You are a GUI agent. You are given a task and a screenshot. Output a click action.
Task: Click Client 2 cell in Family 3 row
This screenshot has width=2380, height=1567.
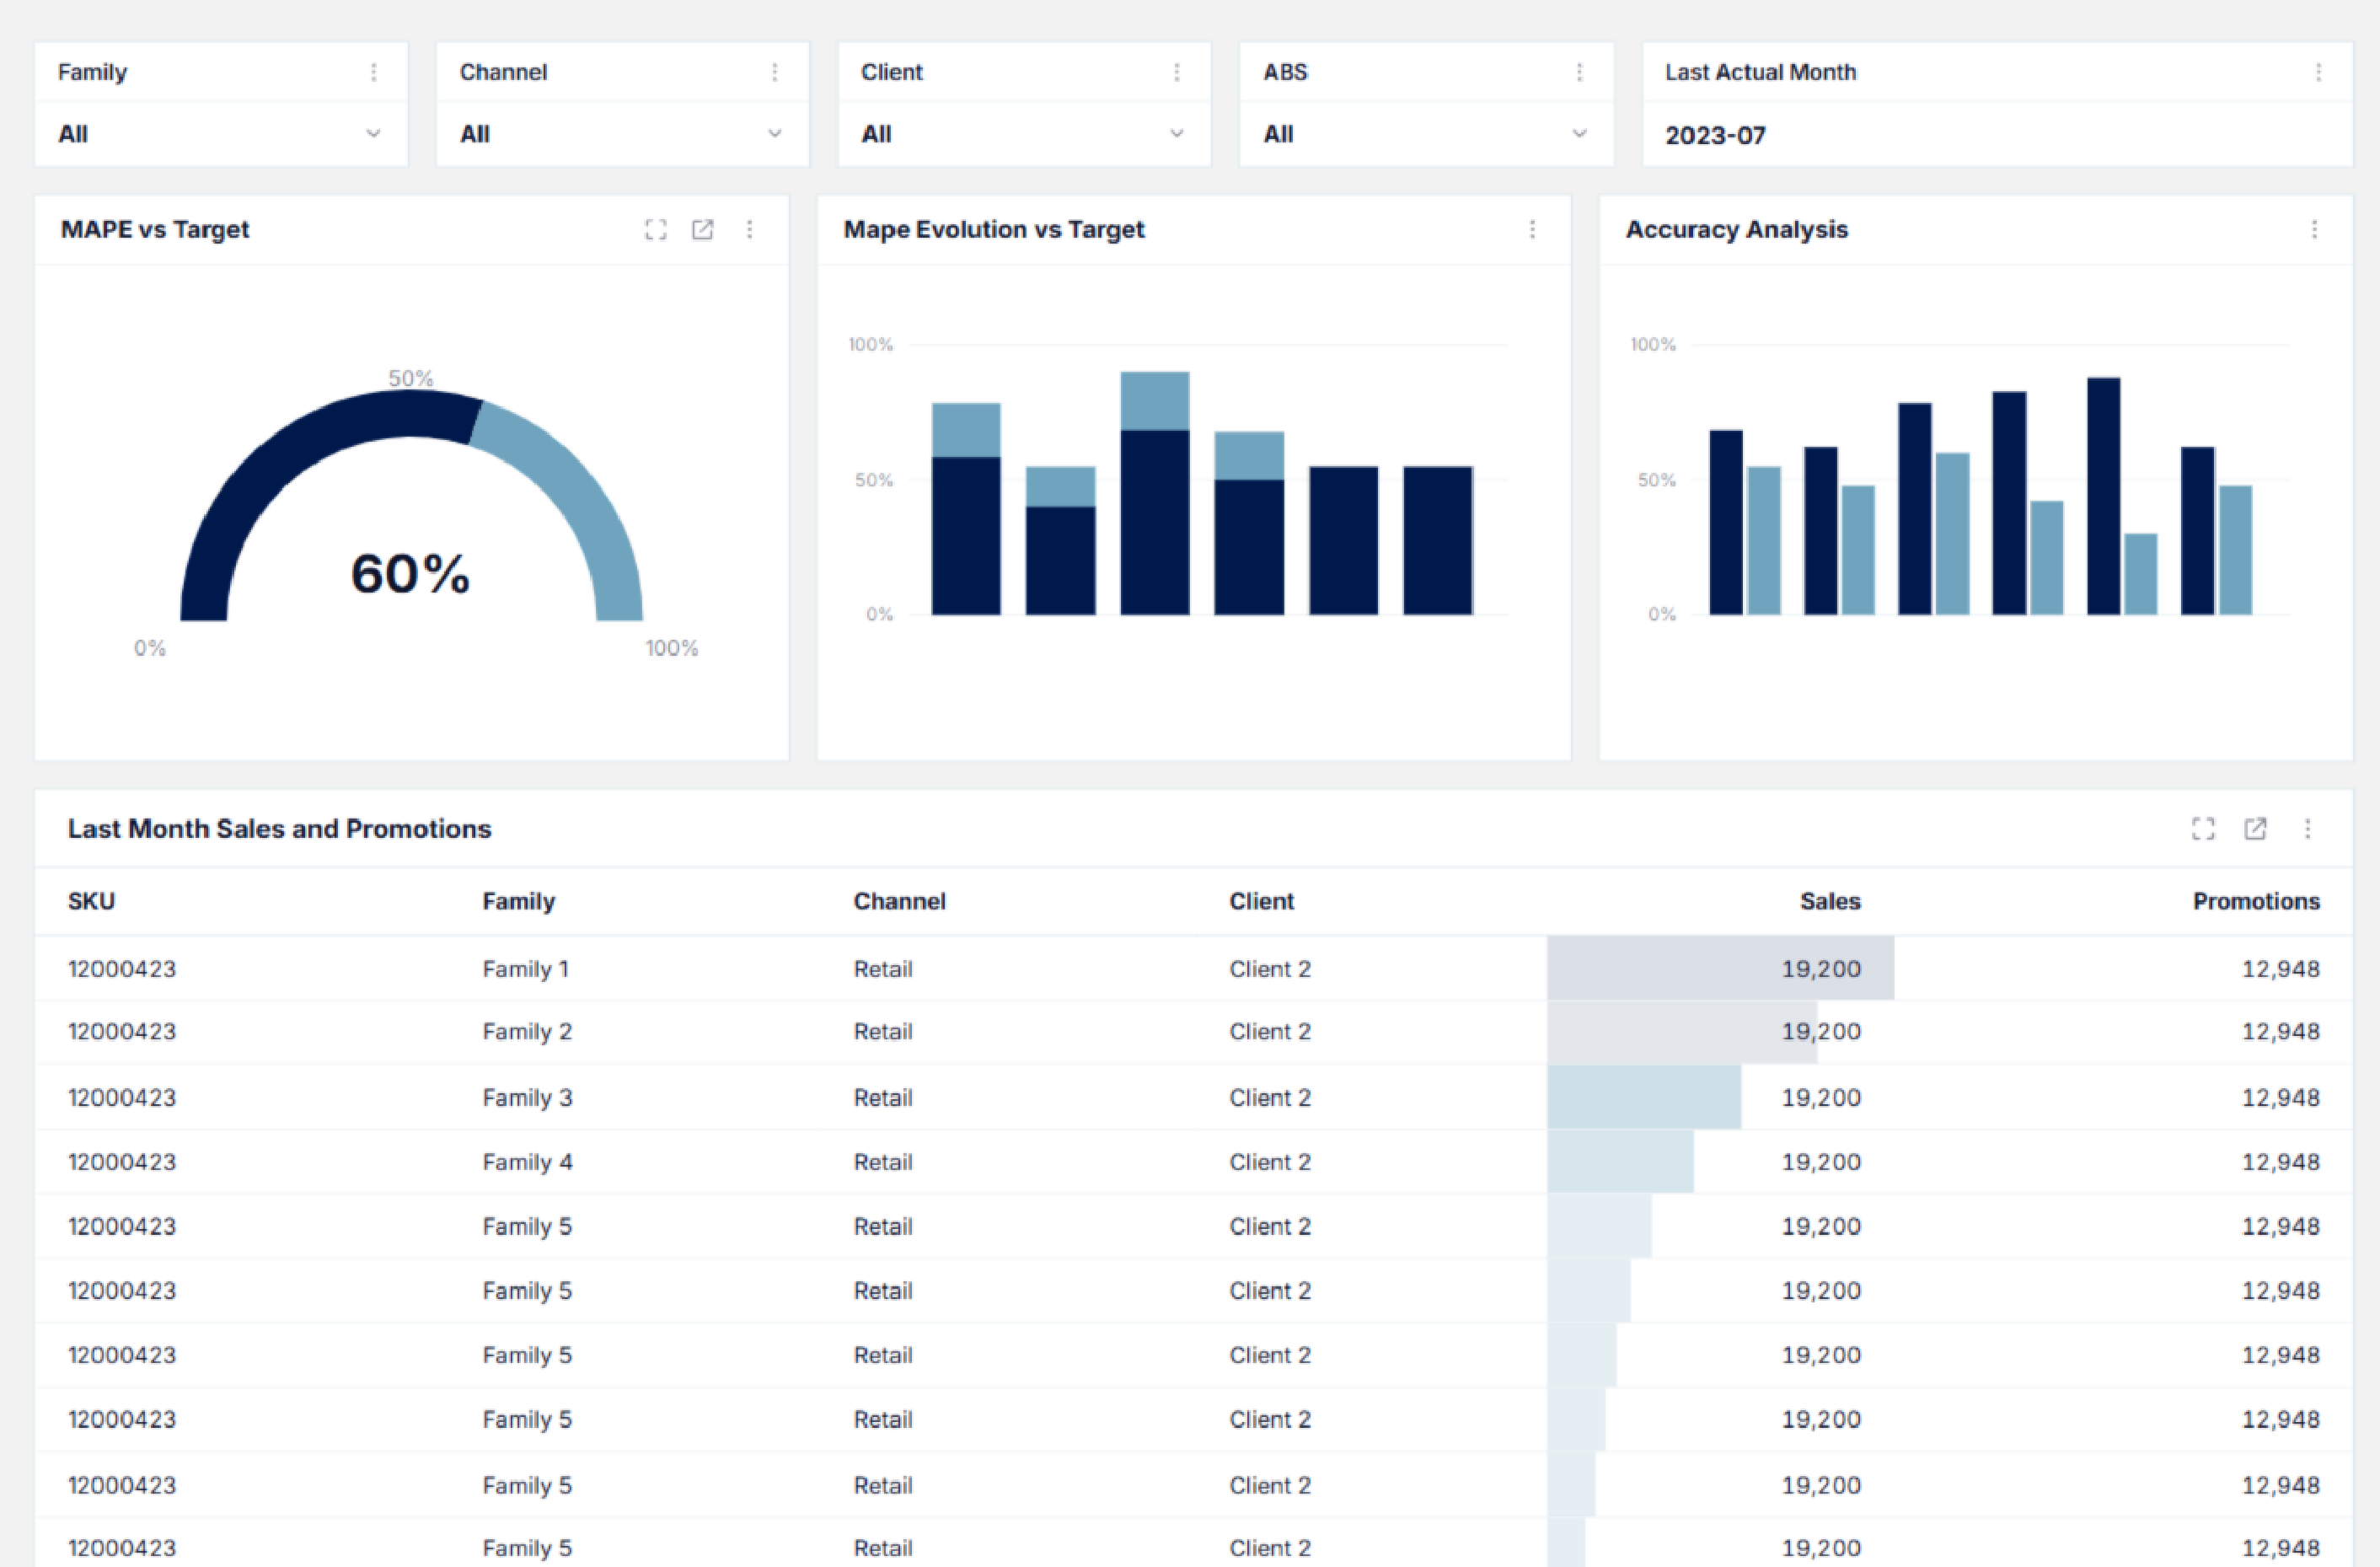click(x=1270, y=1098)
